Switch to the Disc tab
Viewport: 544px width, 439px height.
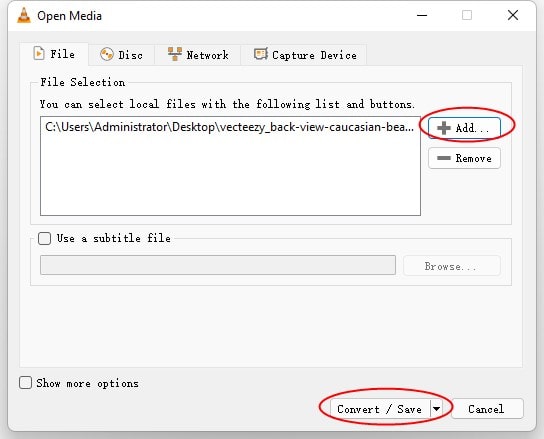(x=121, y=55)
